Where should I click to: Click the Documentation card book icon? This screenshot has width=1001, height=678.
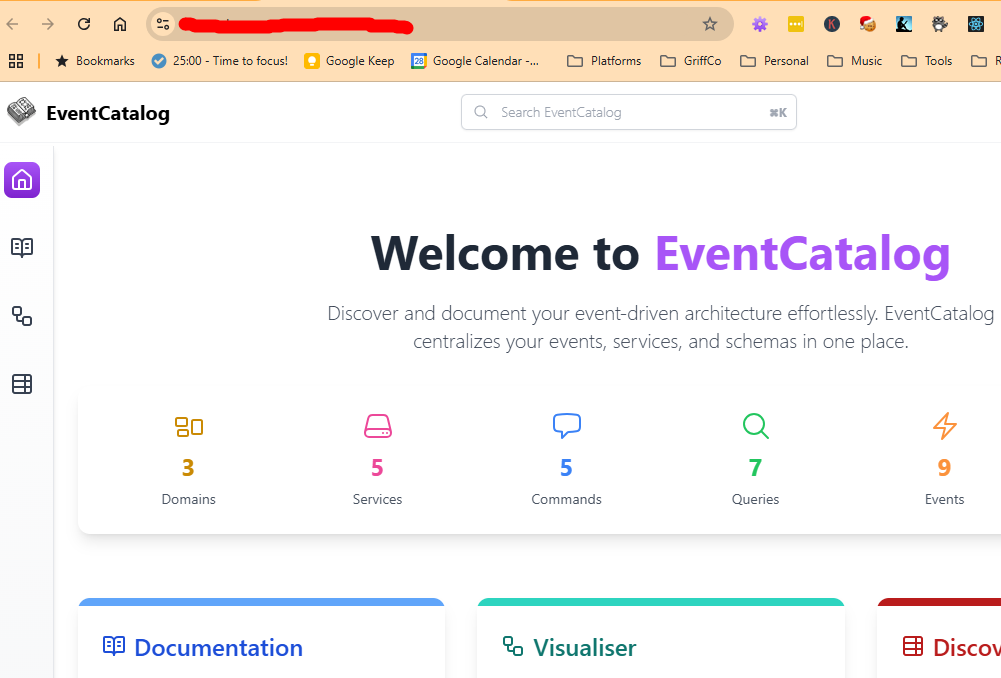[x=114, y=646]
